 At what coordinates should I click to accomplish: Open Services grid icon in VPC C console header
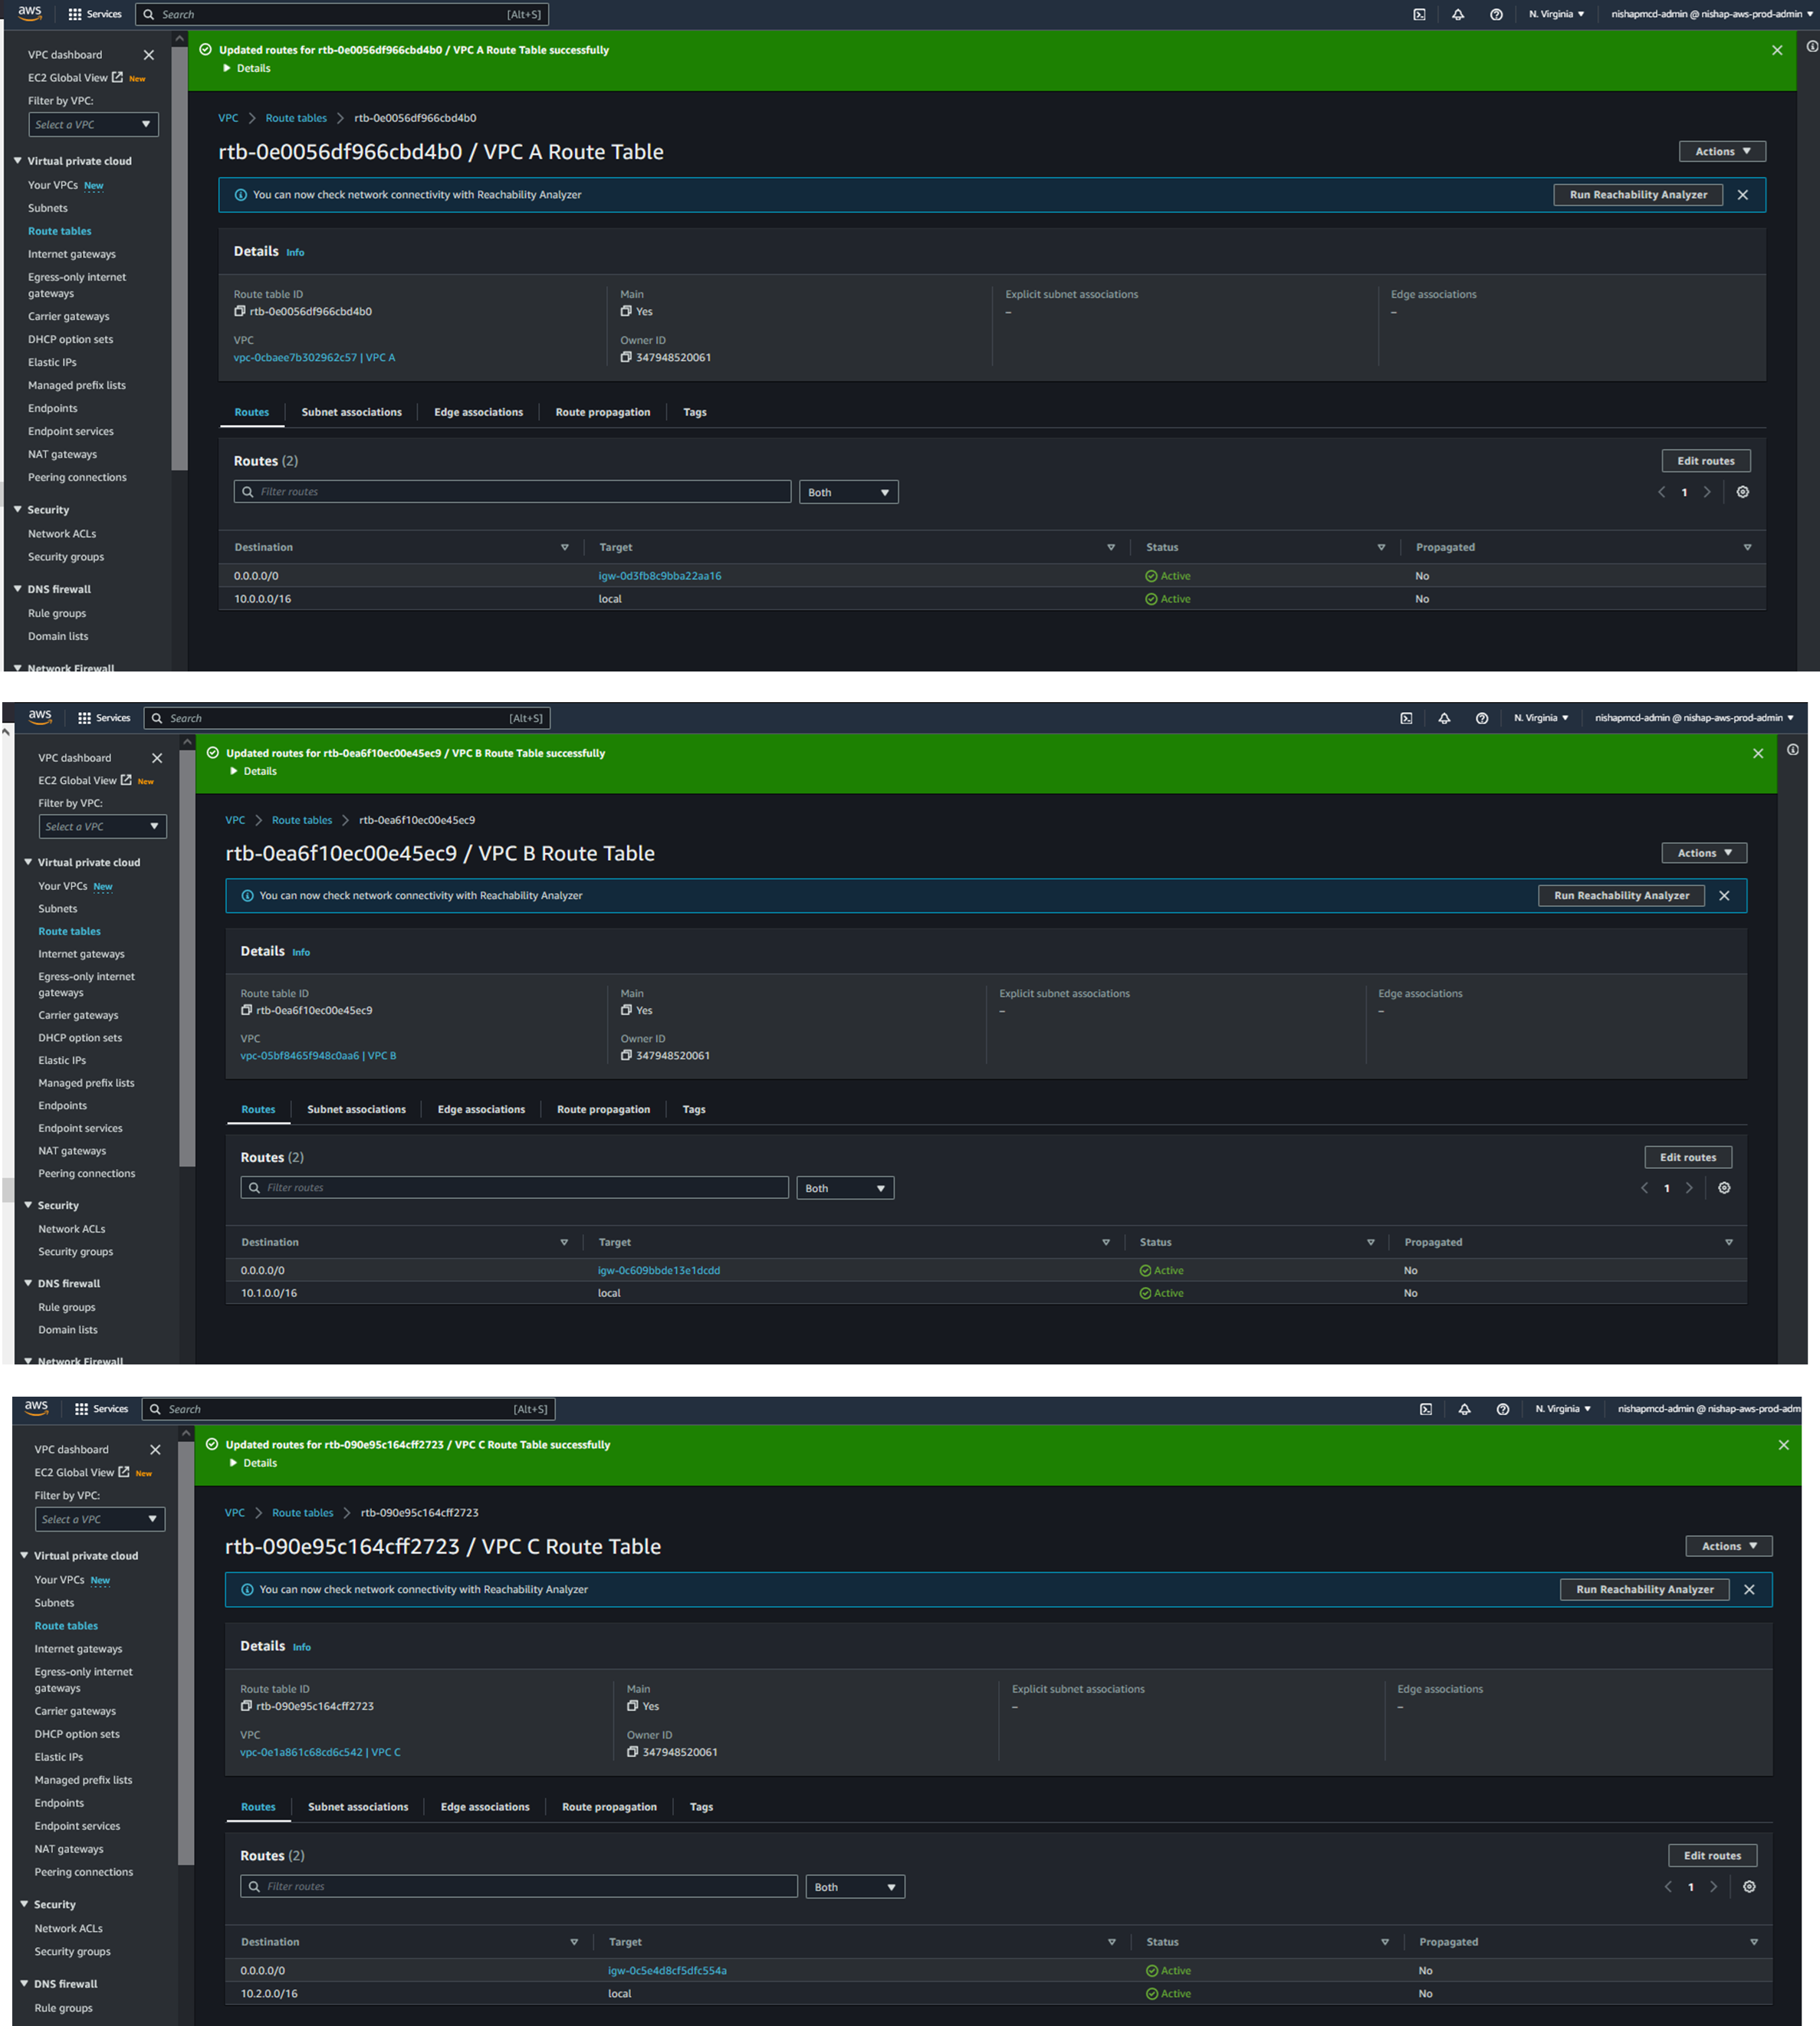tap(82, 1409)
